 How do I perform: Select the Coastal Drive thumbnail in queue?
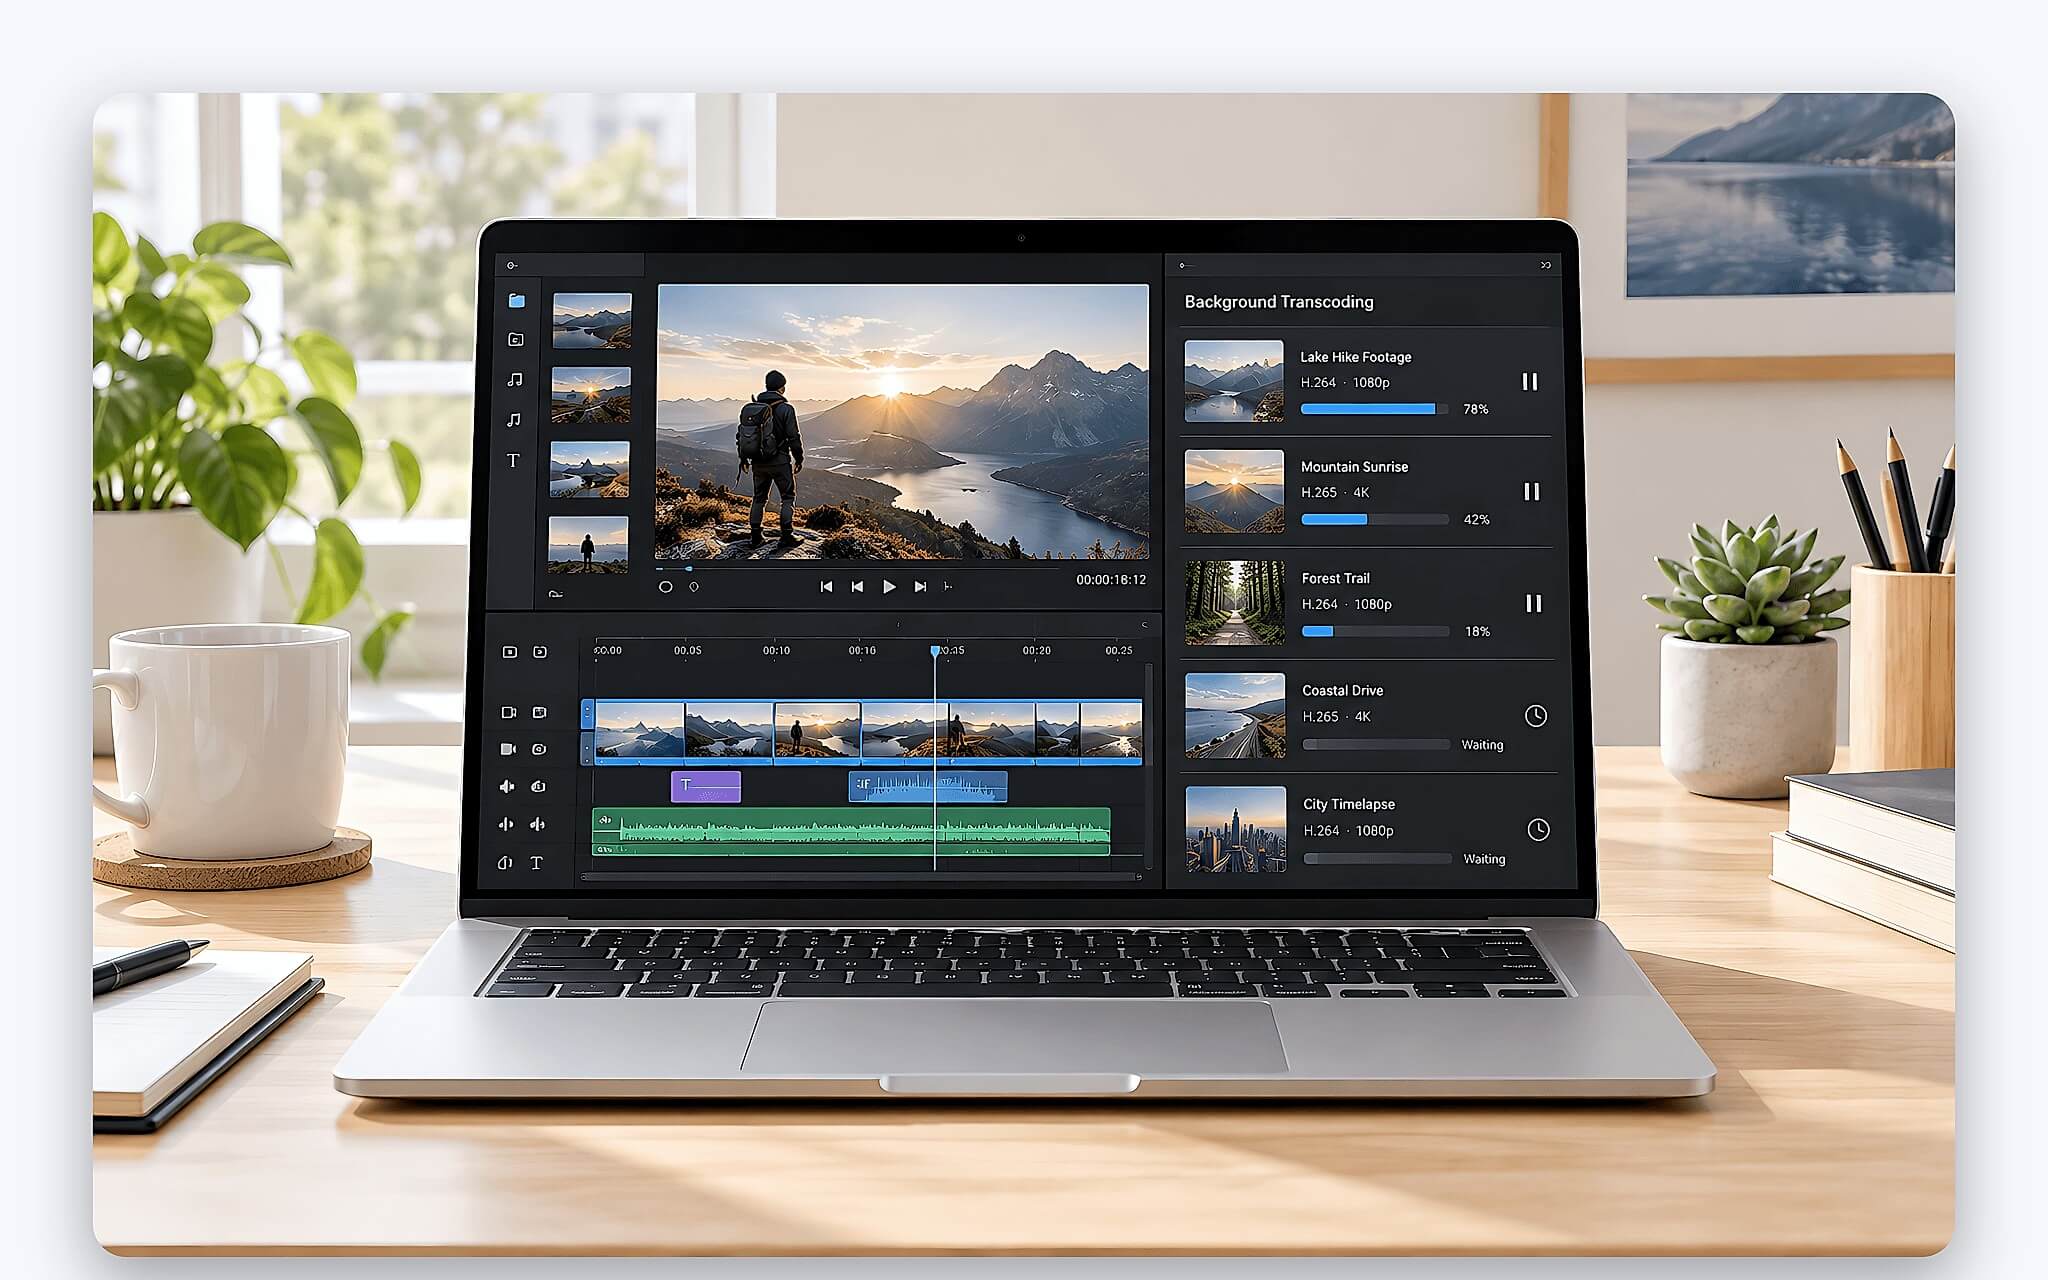(1235, 716)
